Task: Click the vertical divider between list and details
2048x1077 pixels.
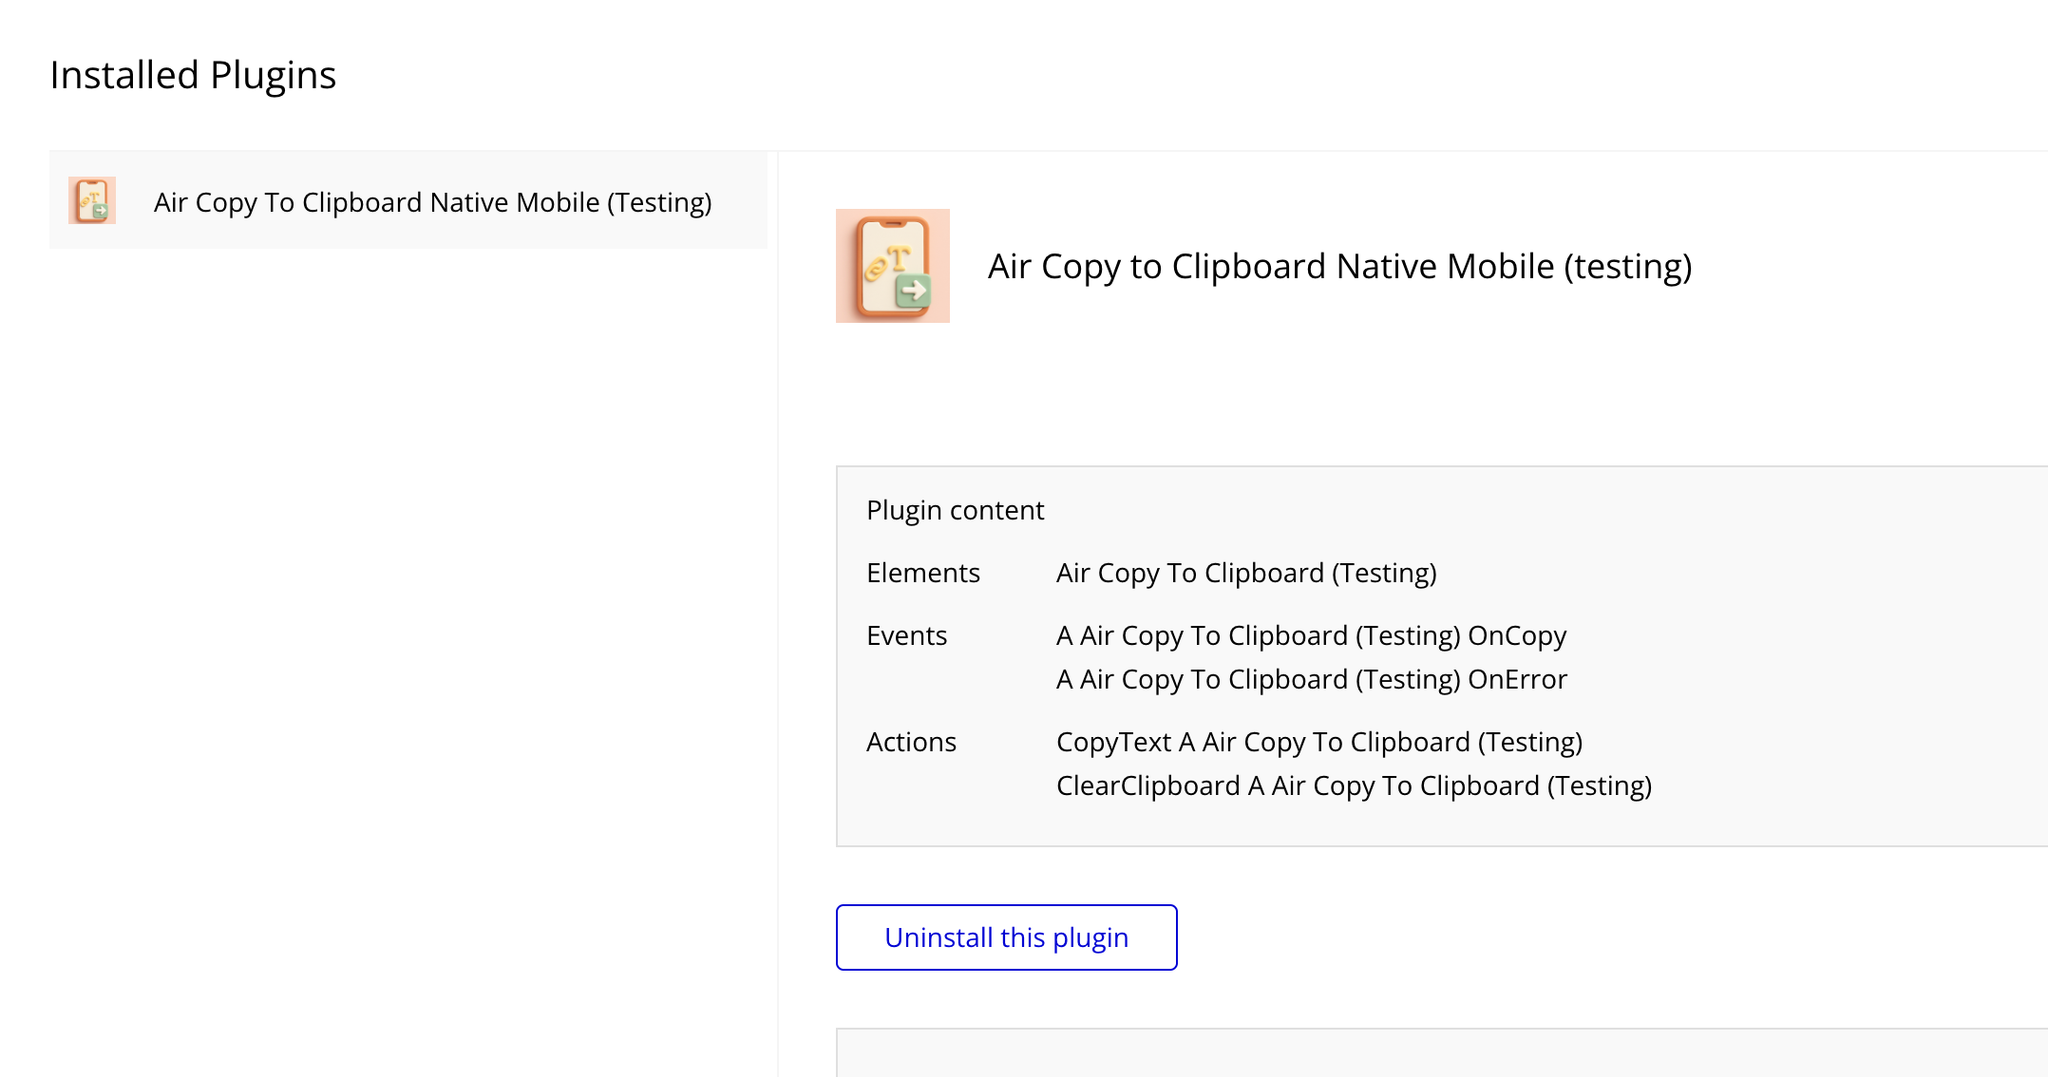Action: coord(778,600)
